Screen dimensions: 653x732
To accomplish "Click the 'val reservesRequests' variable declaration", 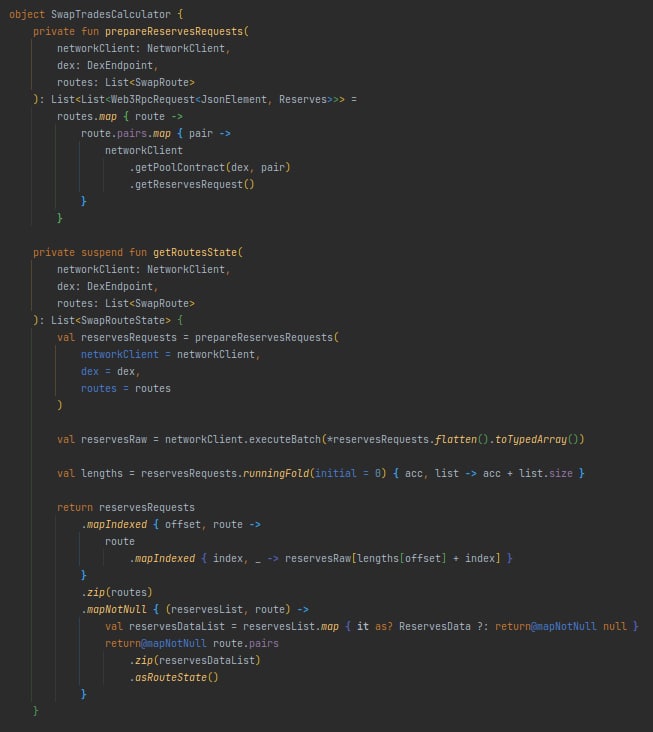I will pyautogui.click(x=117, y=338).
